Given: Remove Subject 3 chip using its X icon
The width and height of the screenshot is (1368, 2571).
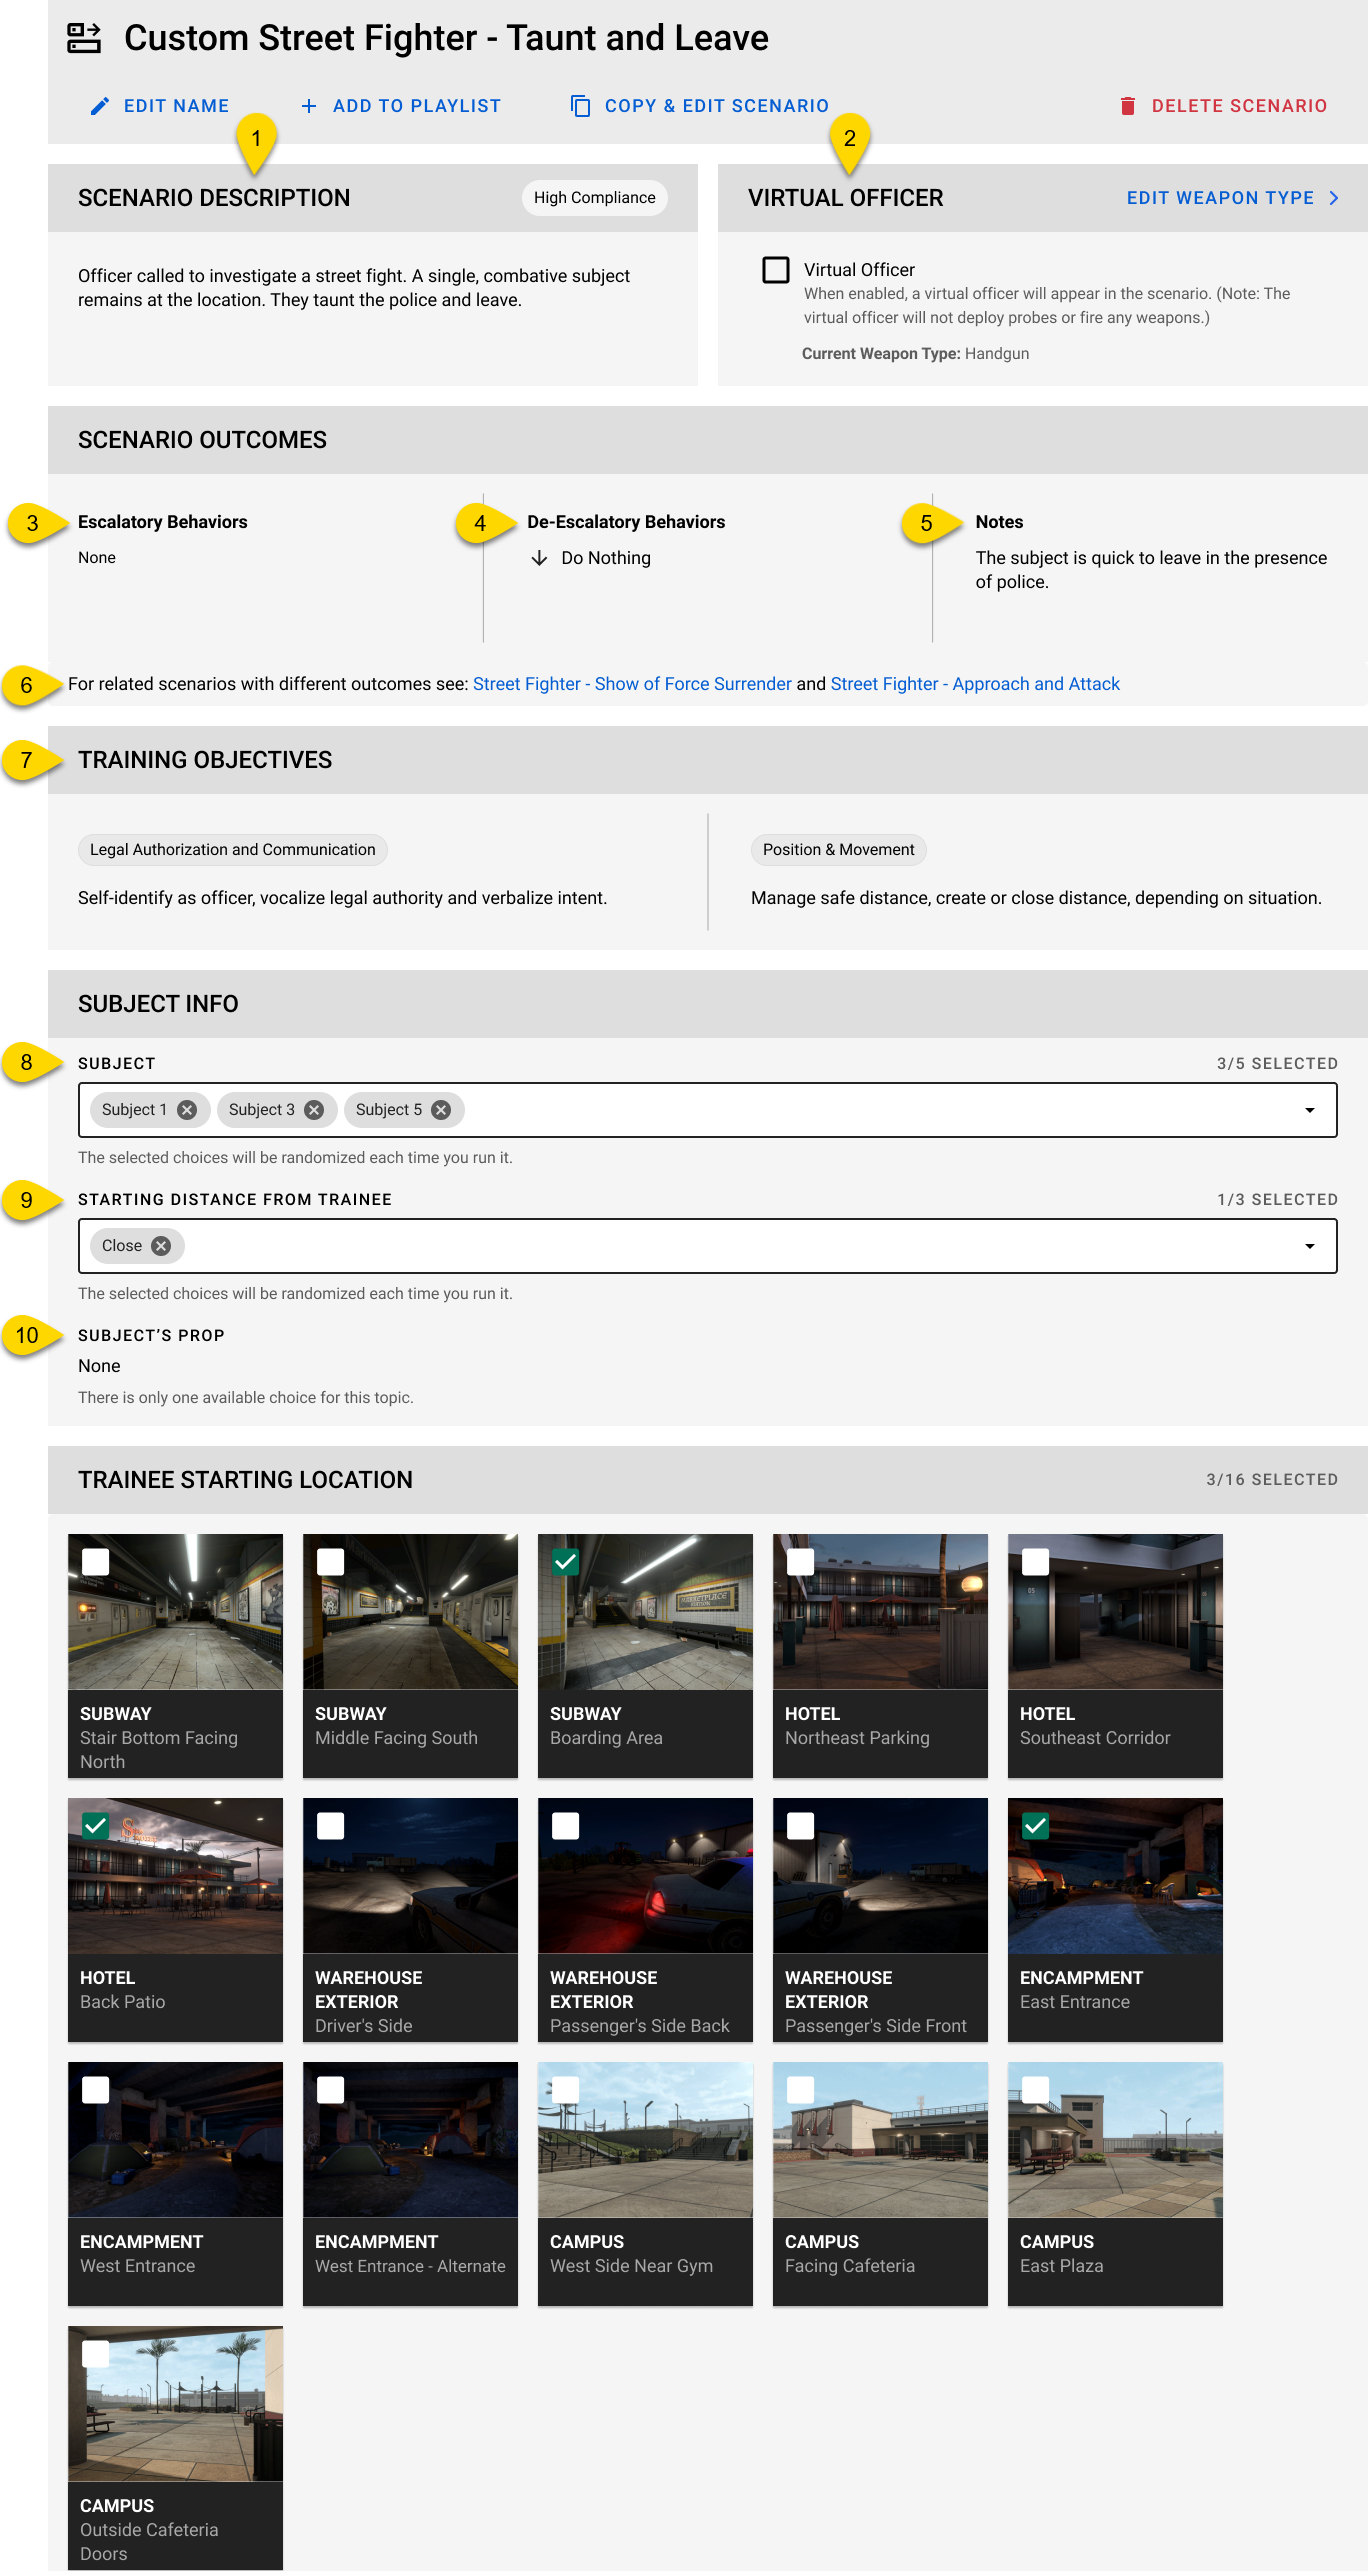Looking at the screenshot, I should pos(314,1110).
